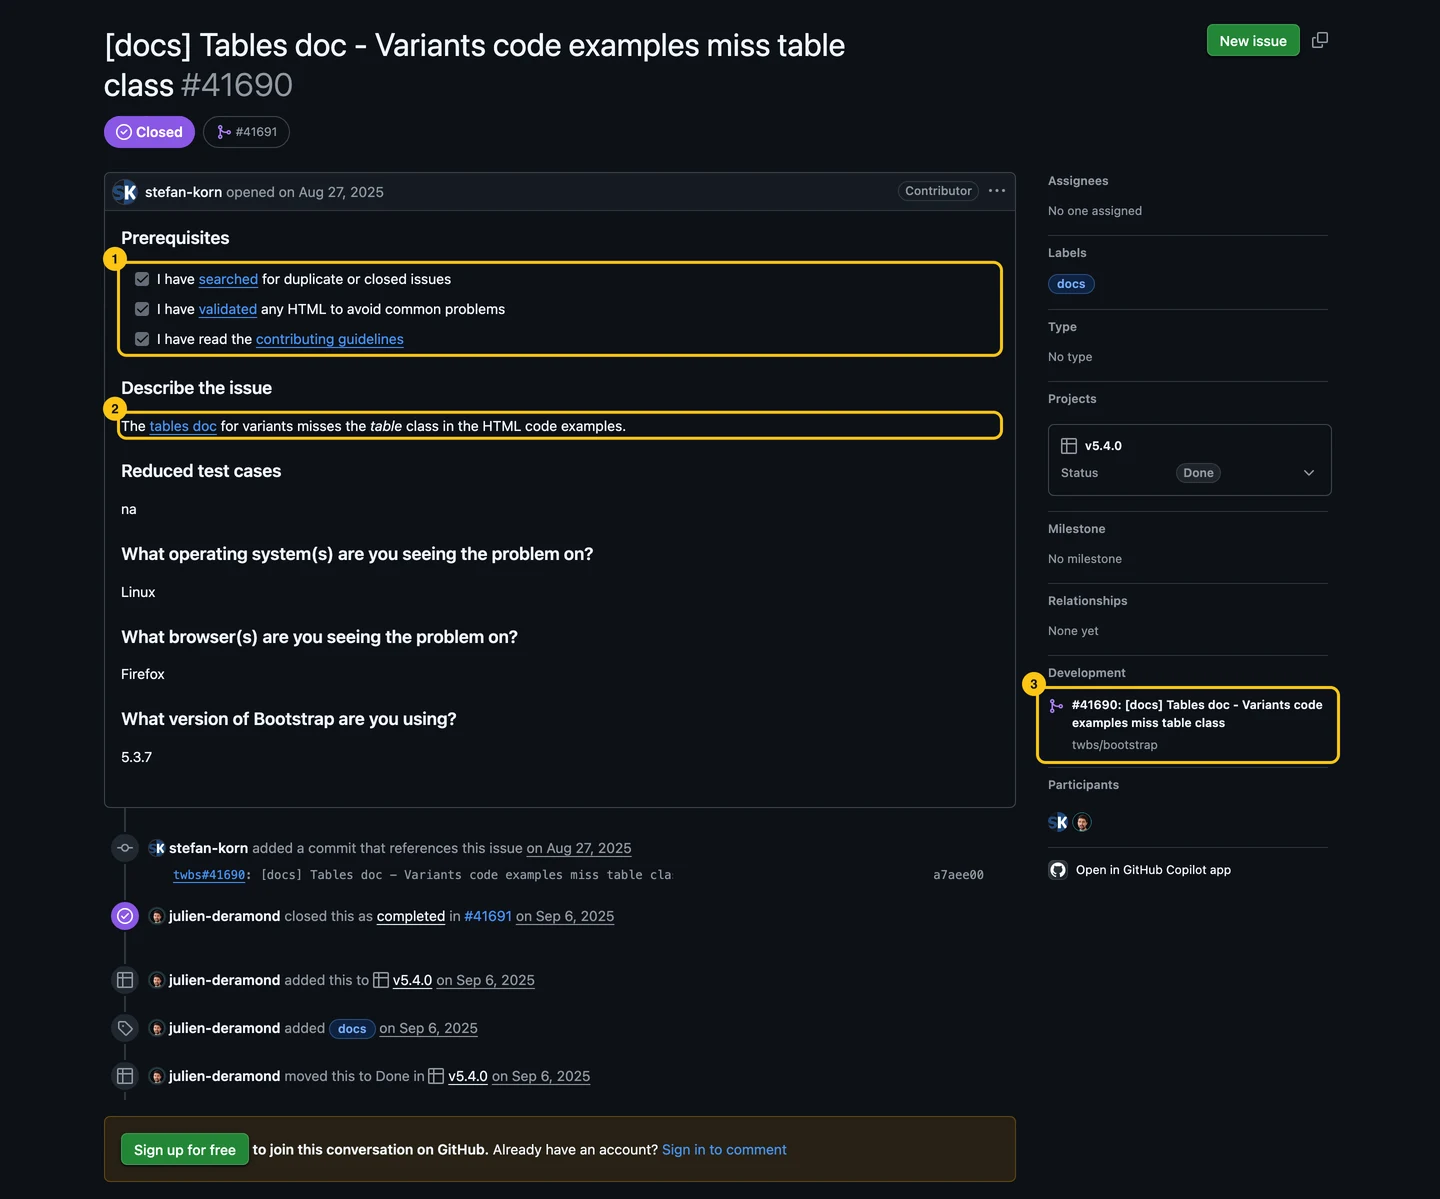Click docs label in timeline event
This screenshot has height=1199, width=1440.
[x=352, y=1028]
